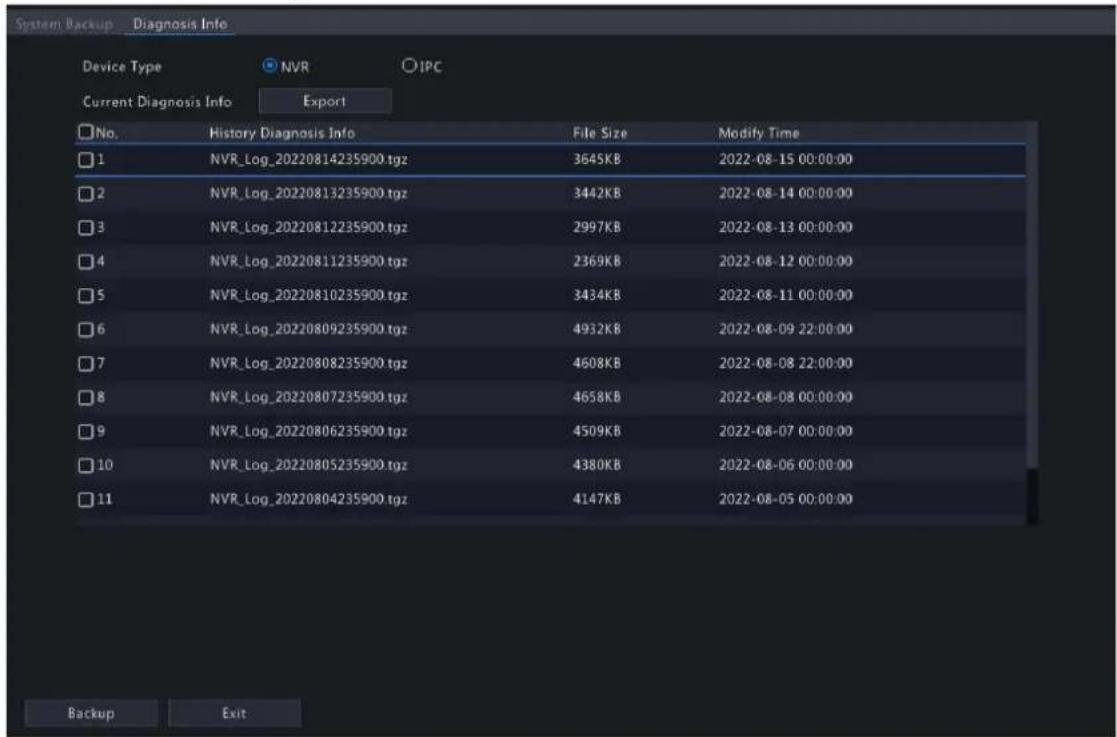The height and width of the screenshot is (737, 1117).
Task: Check the box for row 2
Action: [85, 194]
